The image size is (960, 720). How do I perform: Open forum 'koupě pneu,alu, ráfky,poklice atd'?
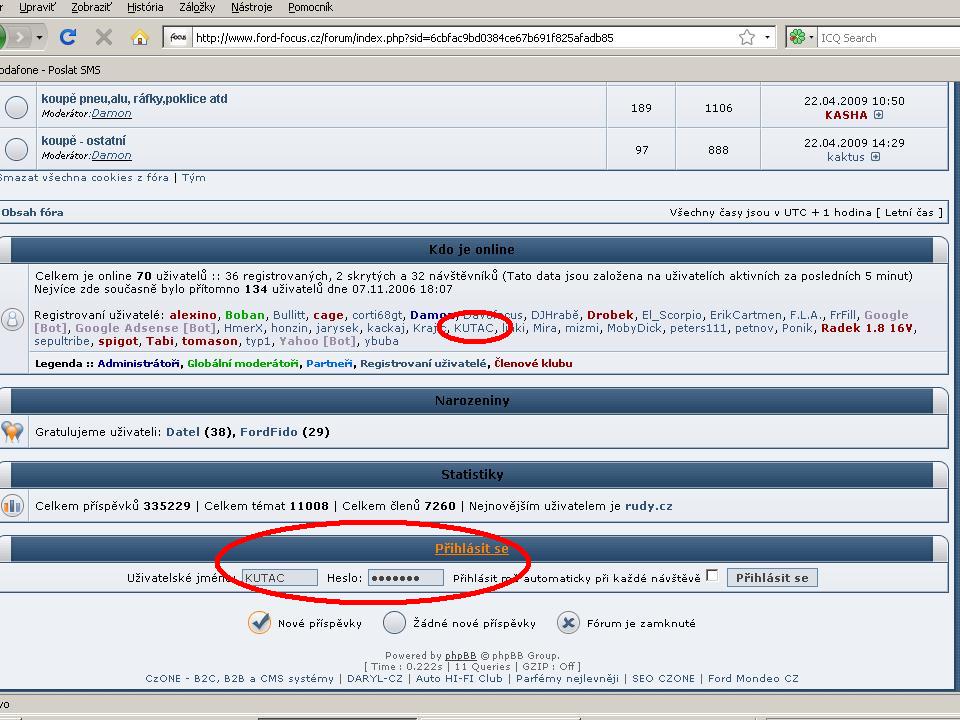134,99
